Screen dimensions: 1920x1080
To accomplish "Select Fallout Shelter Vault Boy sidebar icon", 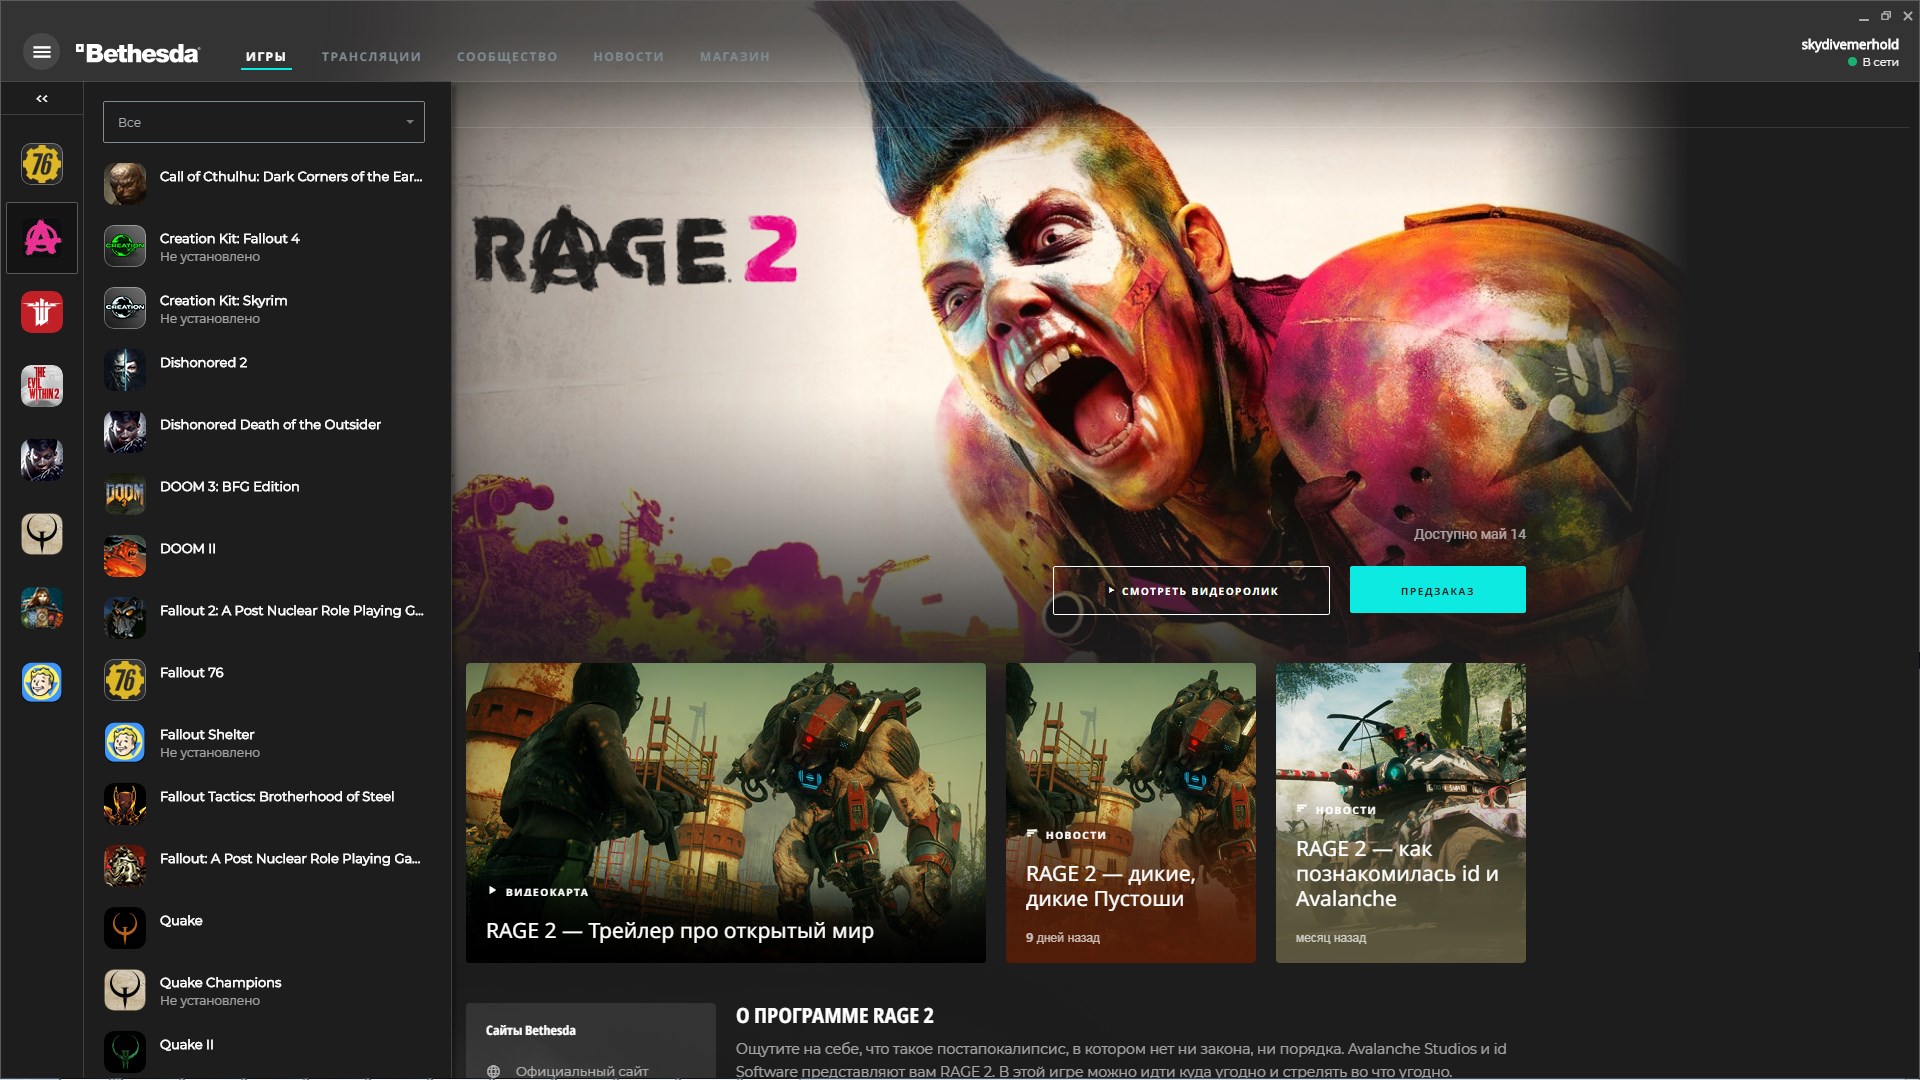I will pos(42,682).
